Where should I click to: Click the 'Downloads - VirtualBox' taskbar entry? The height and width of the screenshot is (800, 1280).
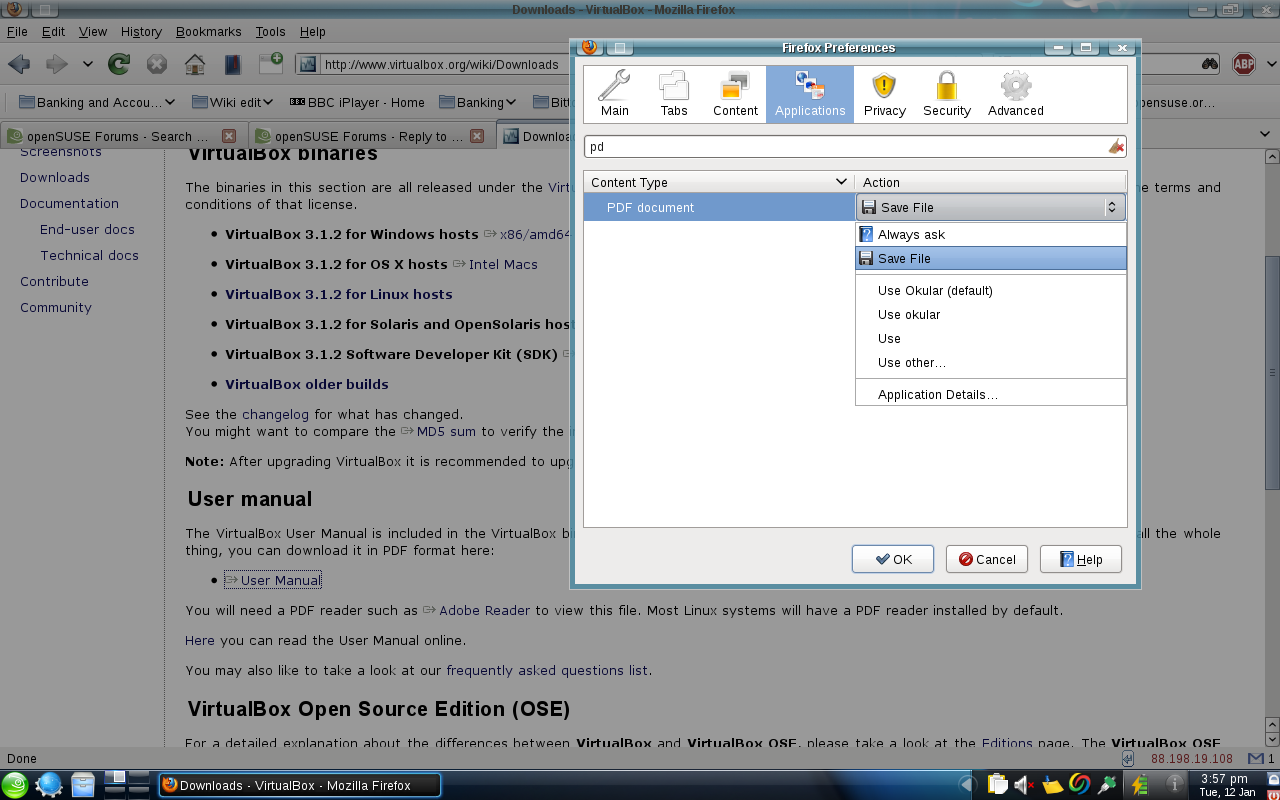coord(300,785)
